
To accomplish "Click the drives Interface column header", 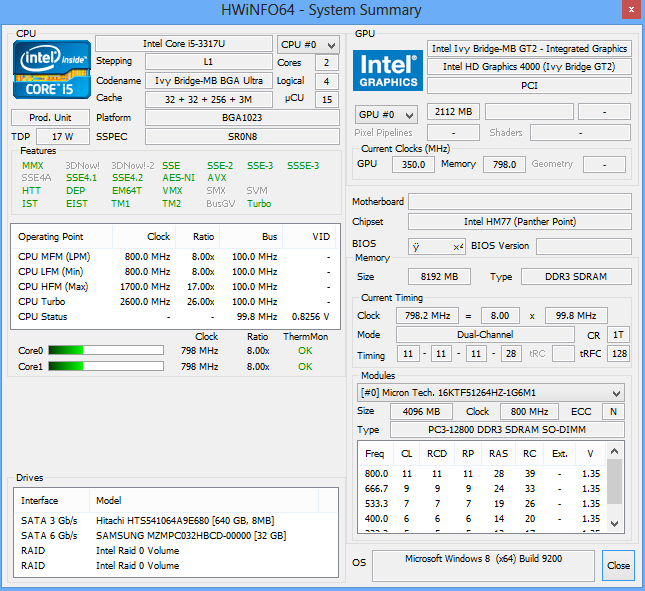I will (x=52, y=501).
